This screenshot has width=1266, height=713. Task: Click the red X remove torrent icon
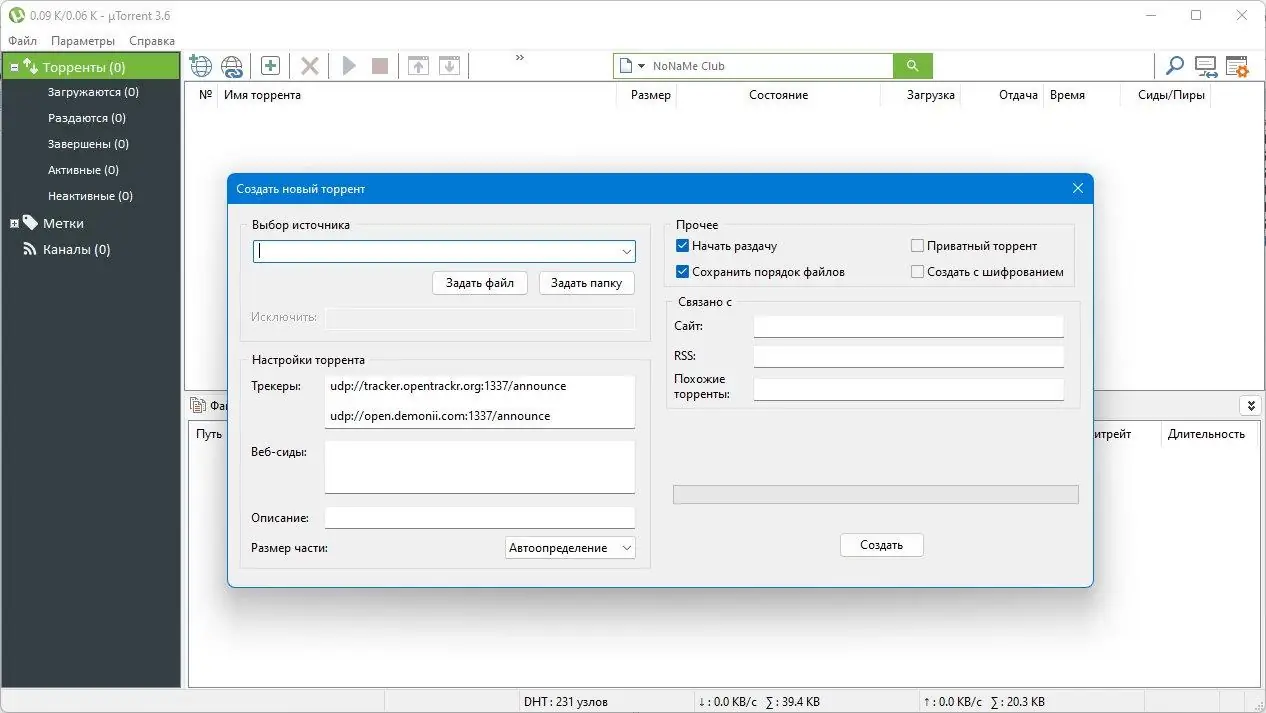click(309, 65)
